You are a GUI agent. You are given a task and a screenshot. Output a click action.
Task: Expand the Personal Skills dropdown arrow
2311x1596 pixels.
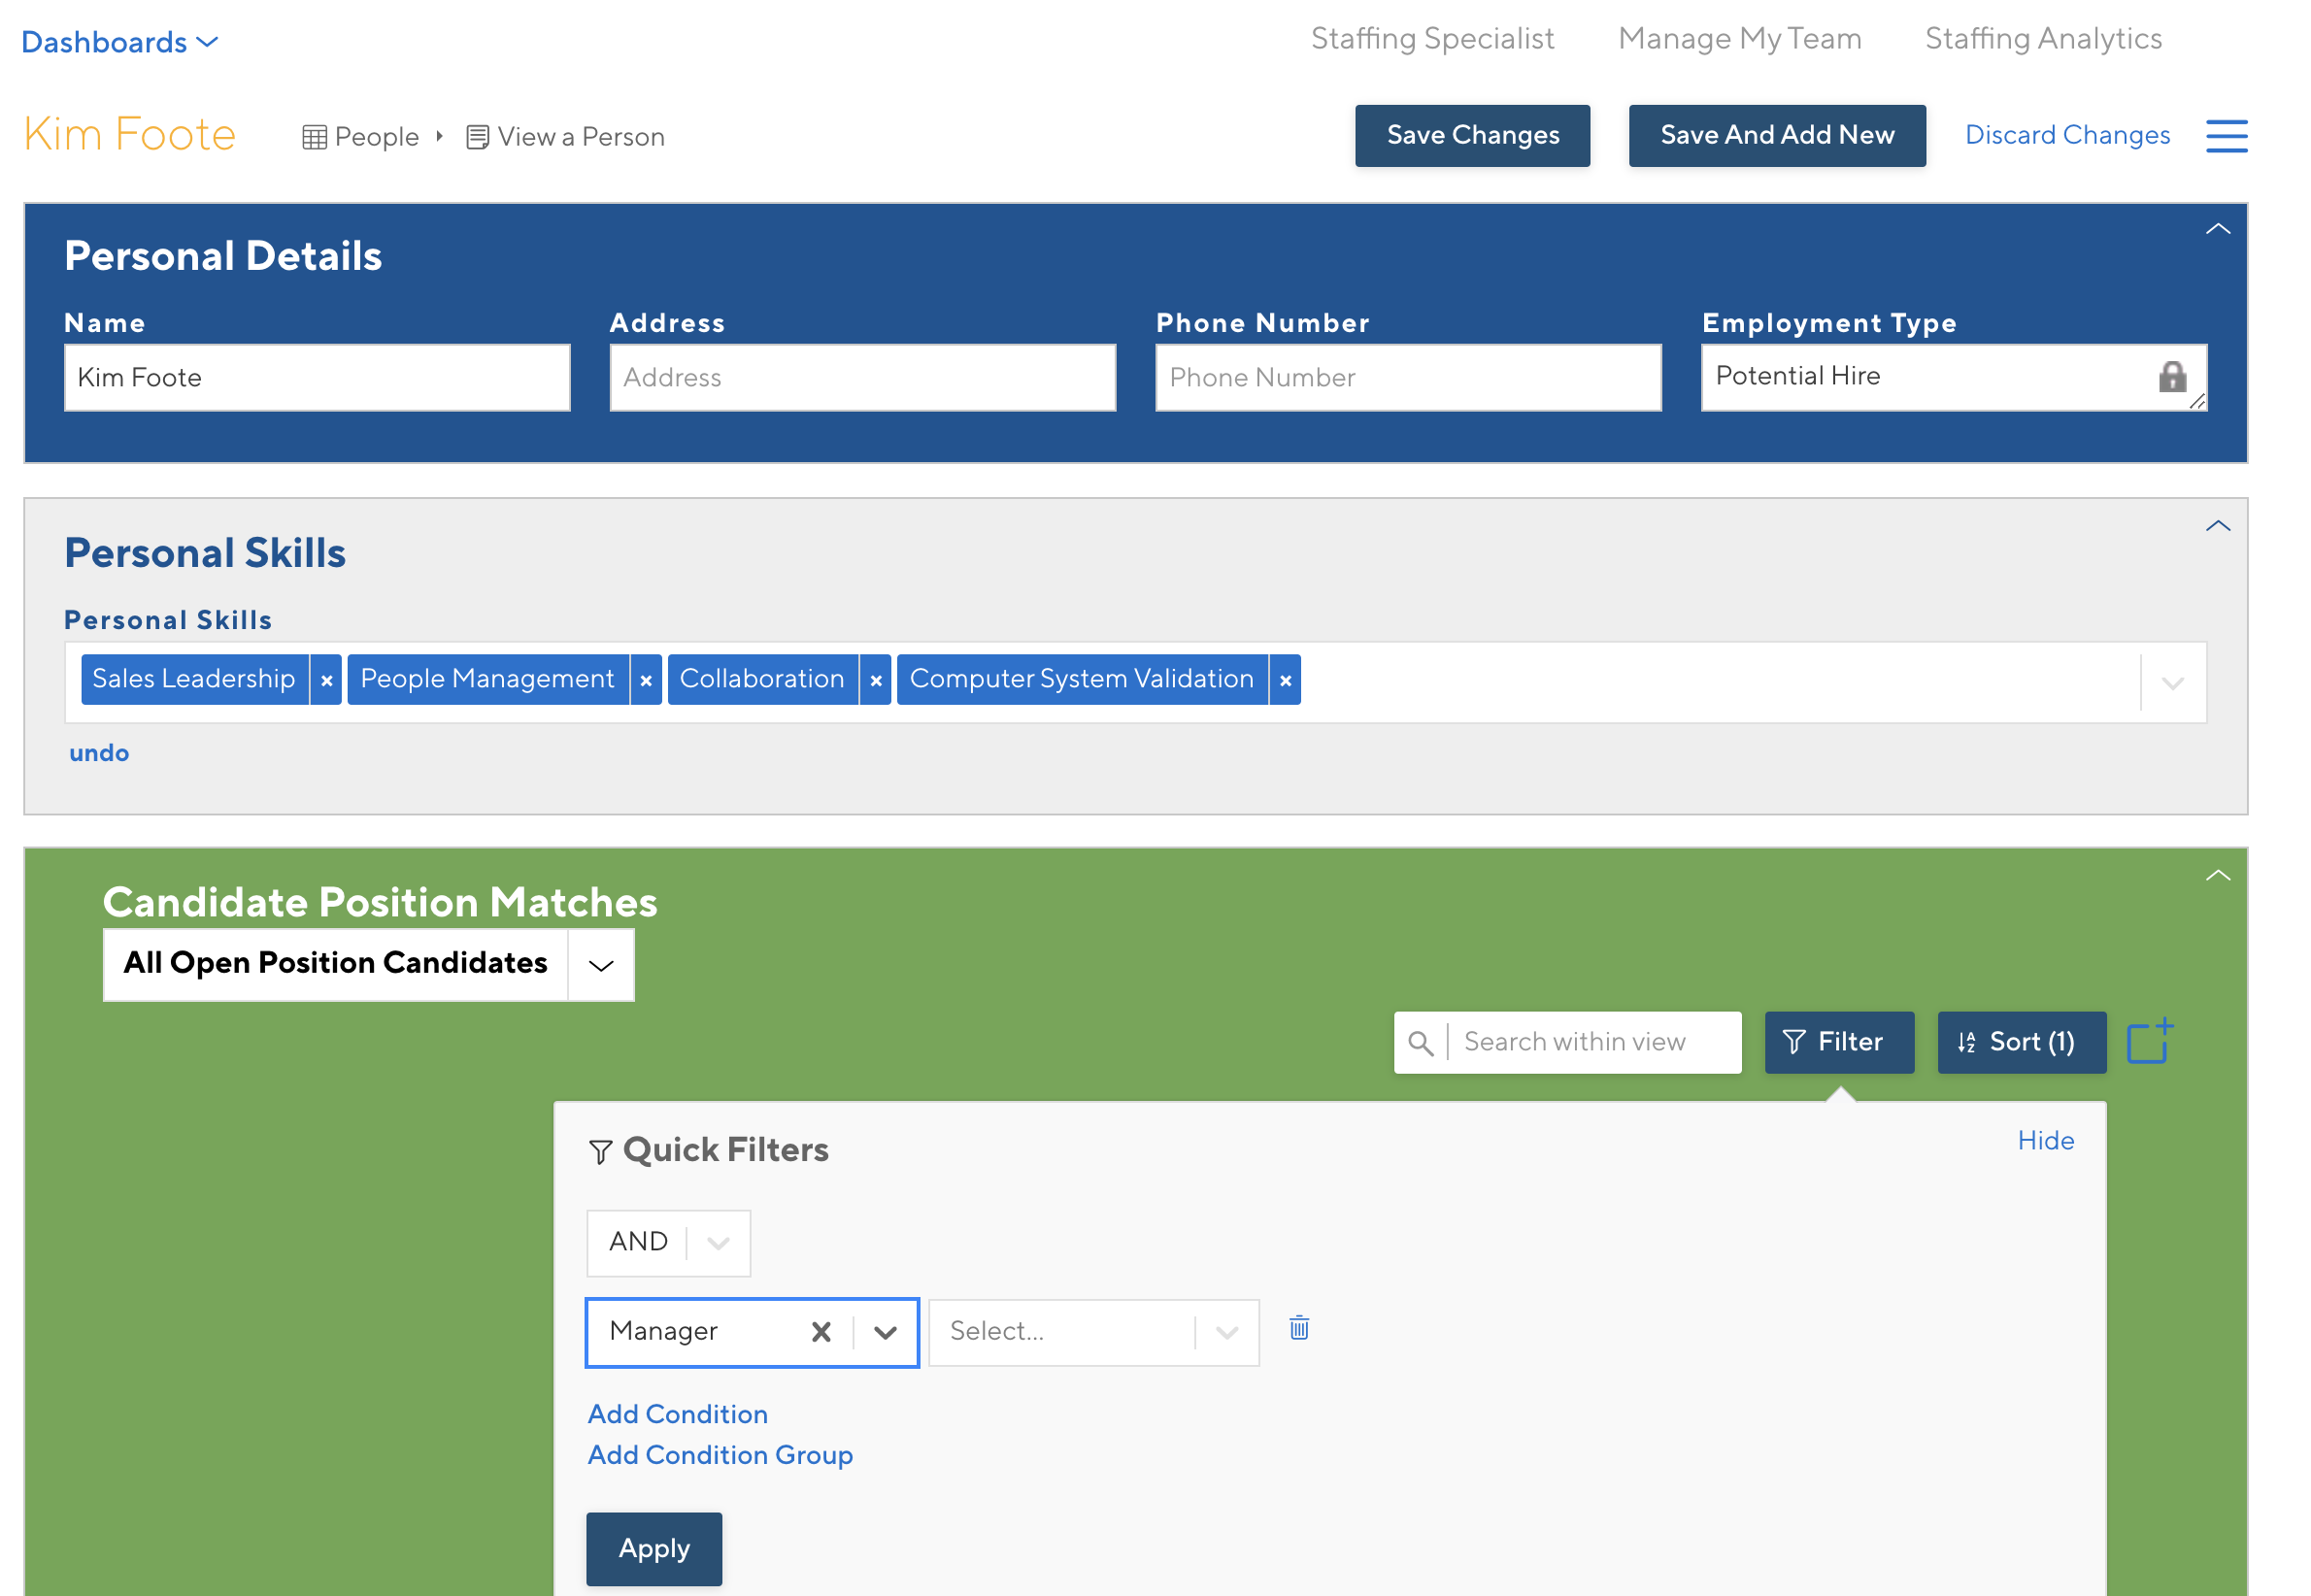pos(2171,683)
